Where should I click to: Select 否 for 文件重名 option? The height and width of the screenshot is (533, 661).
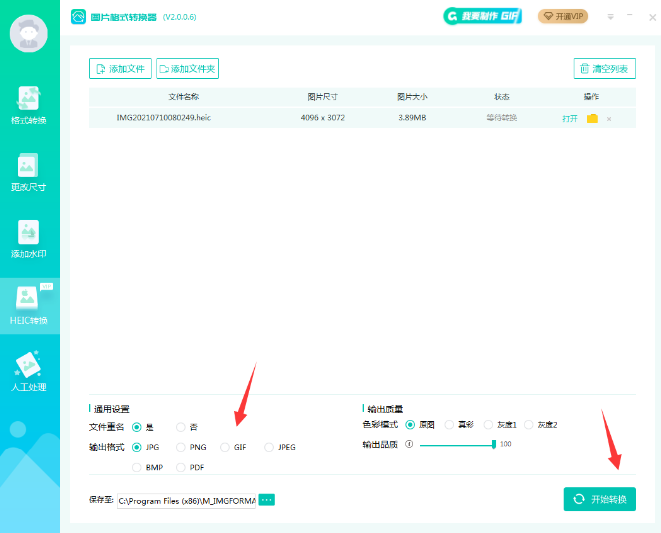181,427
